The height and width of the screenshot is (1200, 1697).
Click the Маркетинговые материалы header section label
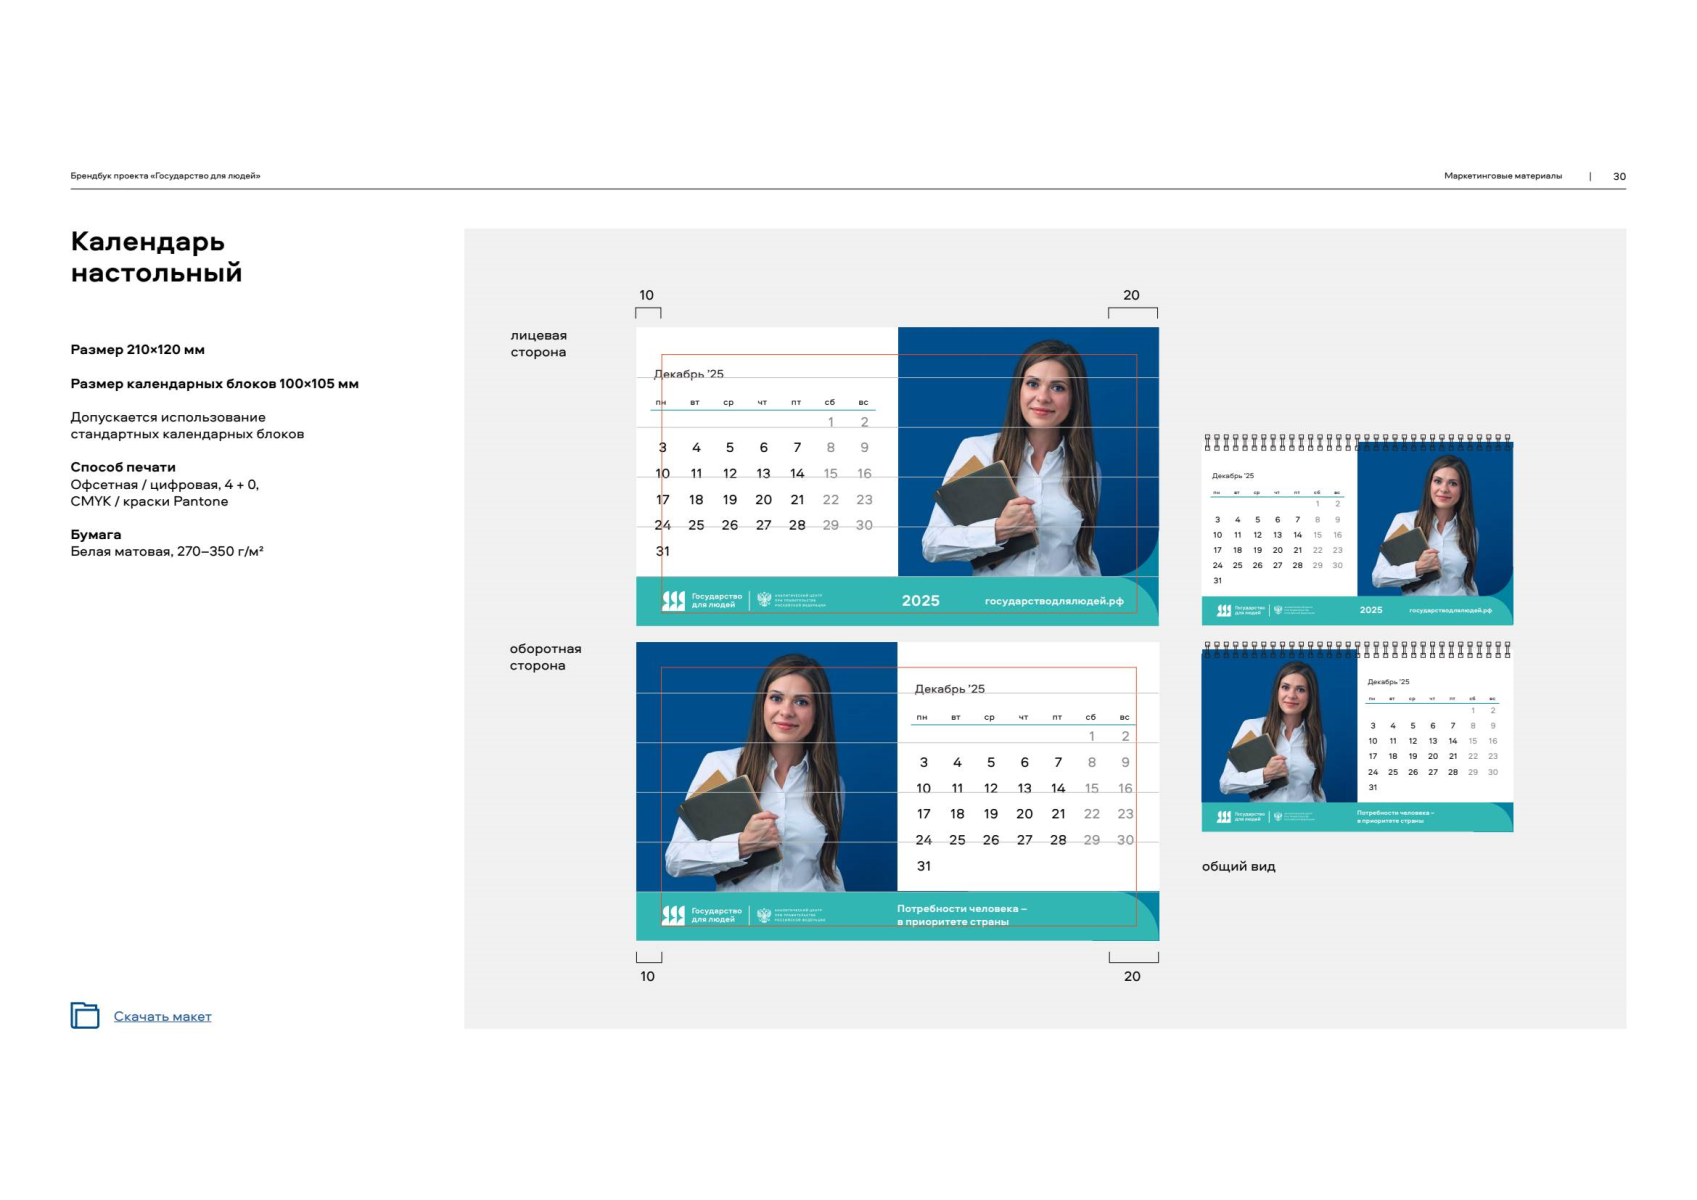pos(1502,176)
